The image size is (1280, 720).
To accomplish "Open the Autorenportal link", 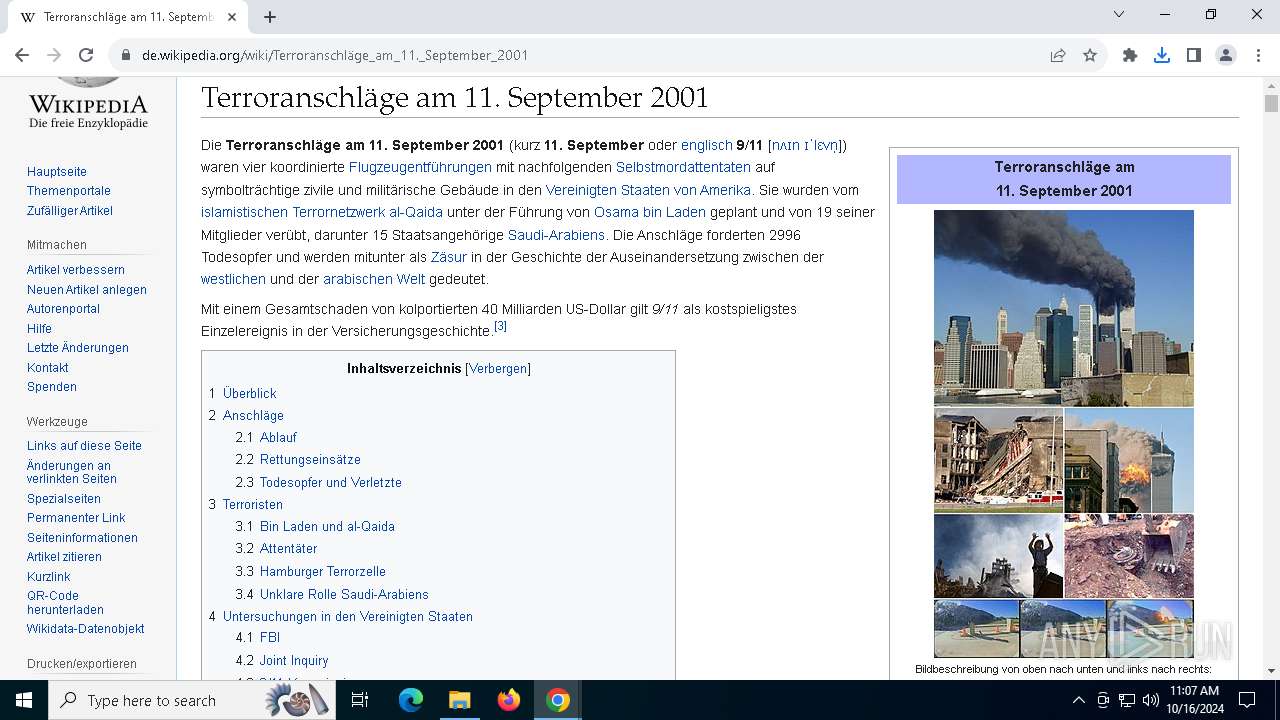I will (63, 309).
